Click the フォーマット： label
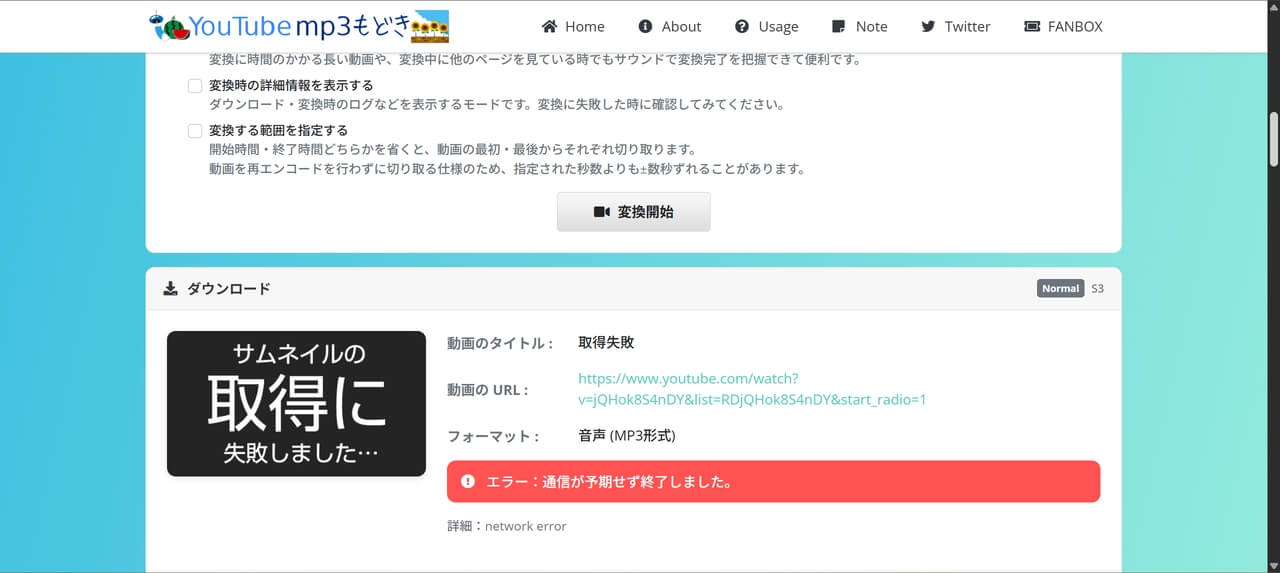Image resolution: width=1280 pixels, height=573 pixels. click(x=493, y=437)
